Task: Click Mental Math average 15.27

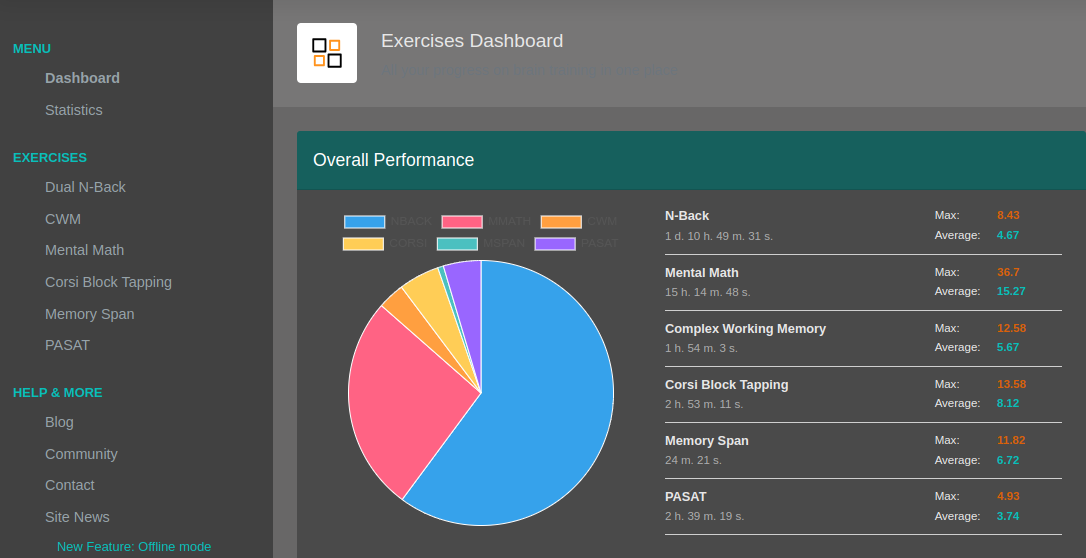Action: pos(1011,291)
